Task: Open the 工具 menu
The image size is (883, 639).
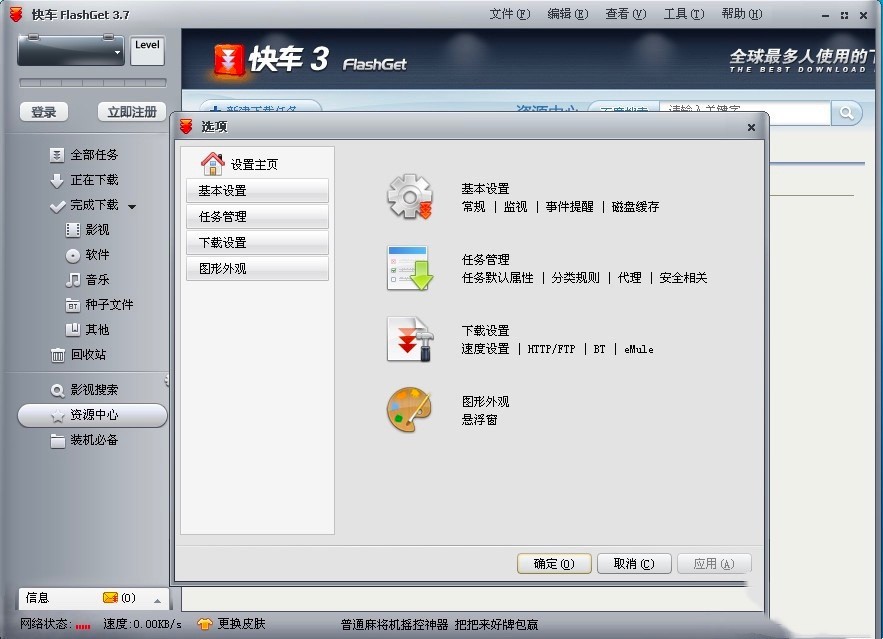Action: pyautogui.click(x=683, y=15)
